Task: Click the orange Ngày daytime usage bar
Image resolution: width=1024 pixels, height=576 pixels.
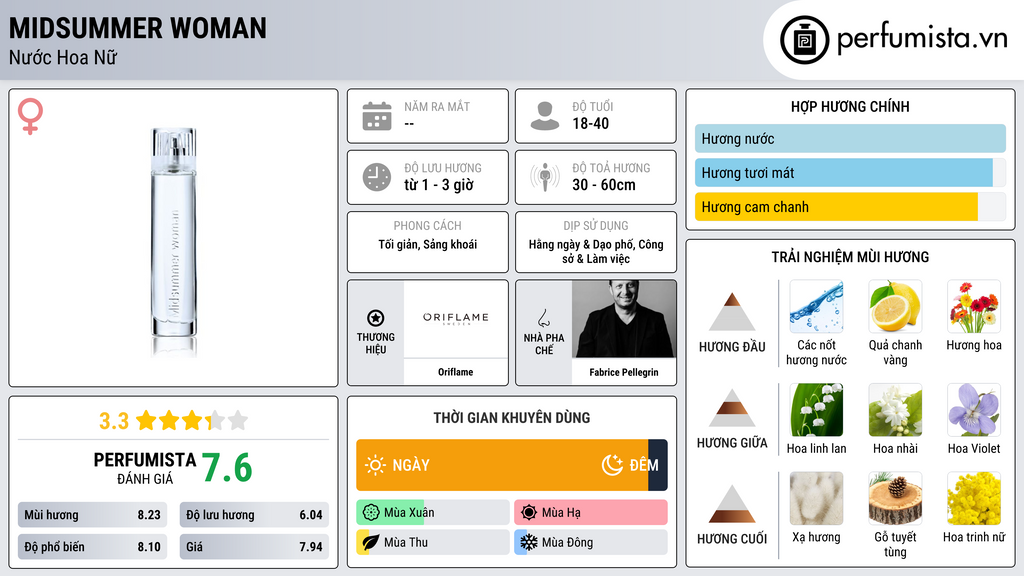Action: [x=502, y=465]
